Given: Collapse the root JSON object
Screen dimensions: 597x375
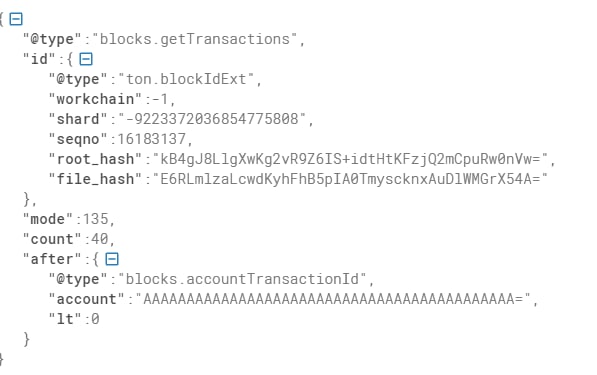Looking at the screenshot, I should click(16, 19).
